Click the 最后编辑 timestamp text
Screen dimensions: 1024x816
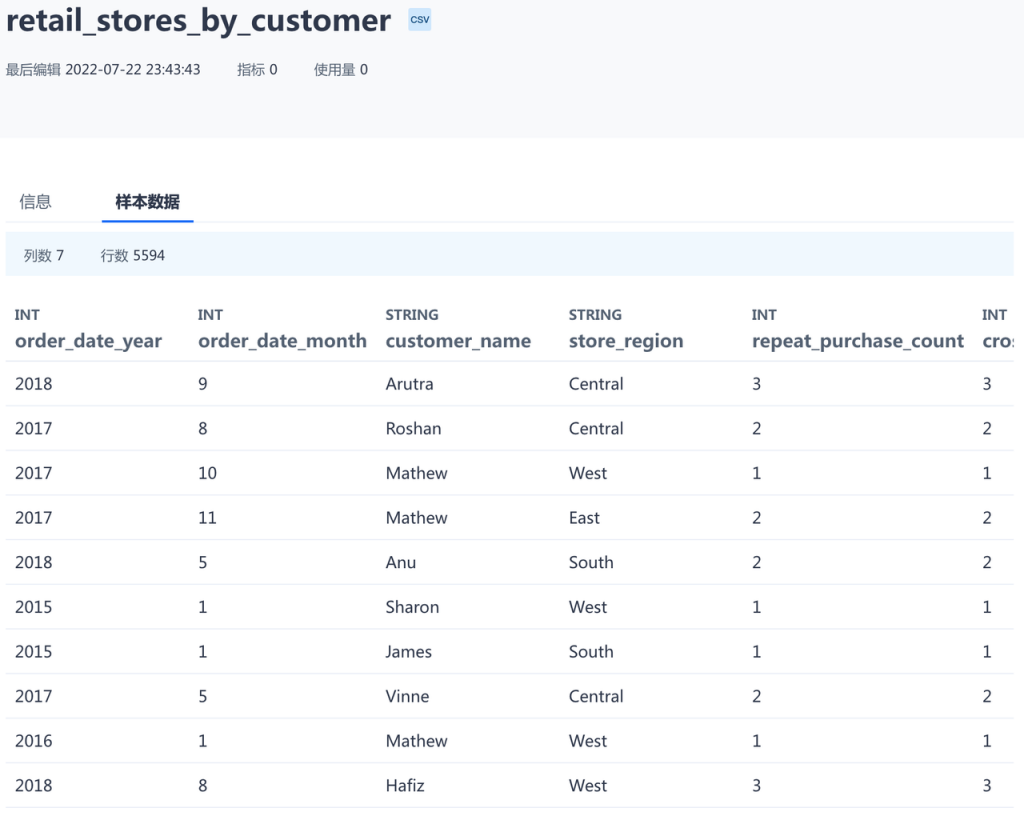click(103, 70)
